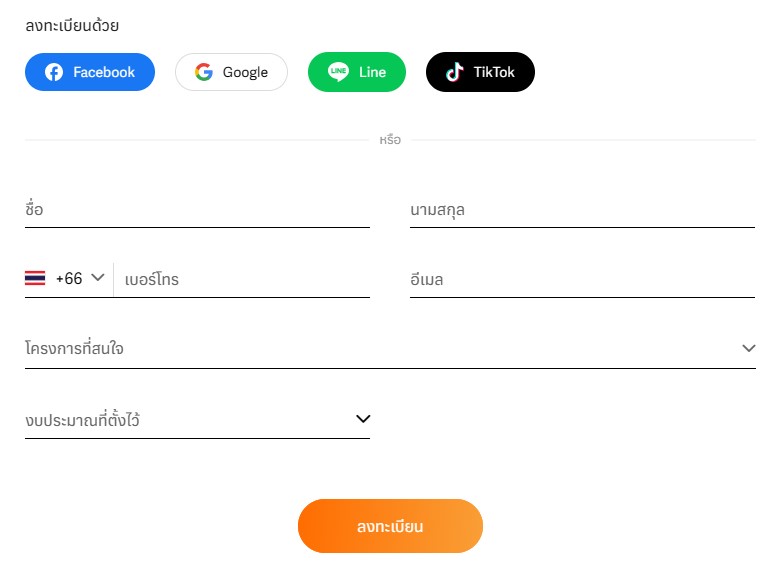This screenshot has width=780, height=577.
Task: Click the งบประมาณที่ตั้งไว้ select field
Action: point(197,420)
